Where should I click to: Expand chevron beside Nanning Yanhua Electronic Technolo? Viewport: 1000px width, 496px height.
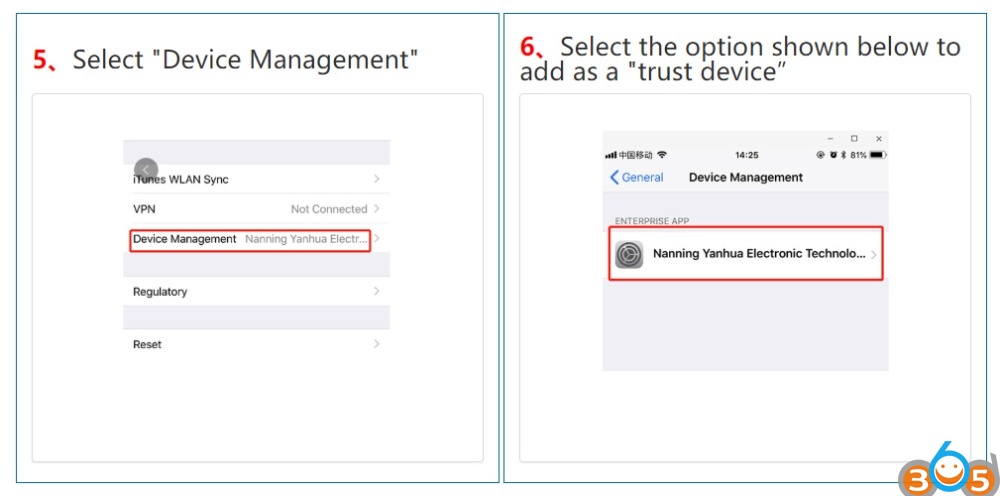[874, 255]
